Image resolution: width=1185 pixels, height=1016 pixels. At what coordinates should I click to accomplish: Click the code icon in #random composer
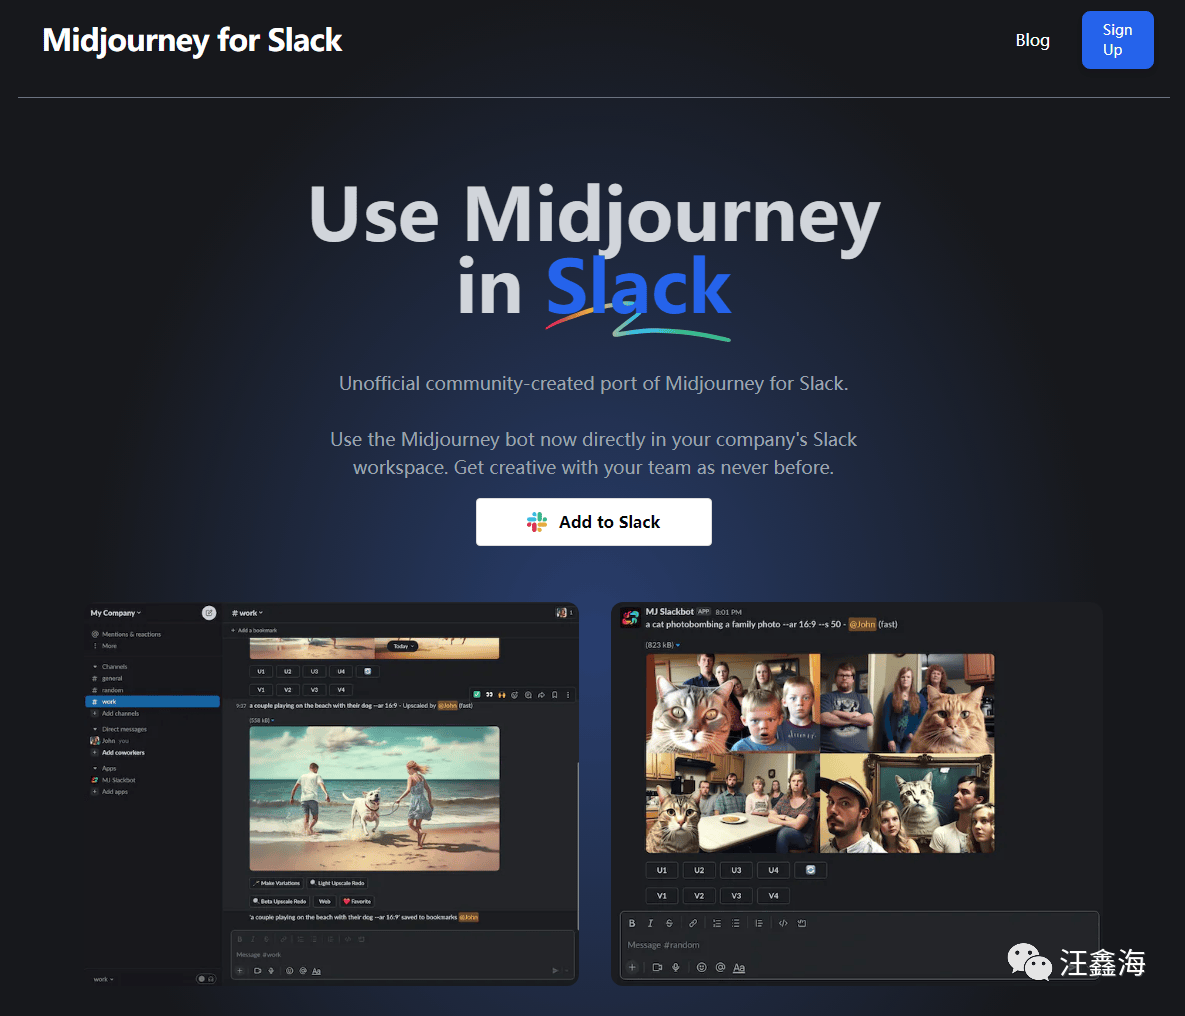pyautogui.click(x=783, y=923)
